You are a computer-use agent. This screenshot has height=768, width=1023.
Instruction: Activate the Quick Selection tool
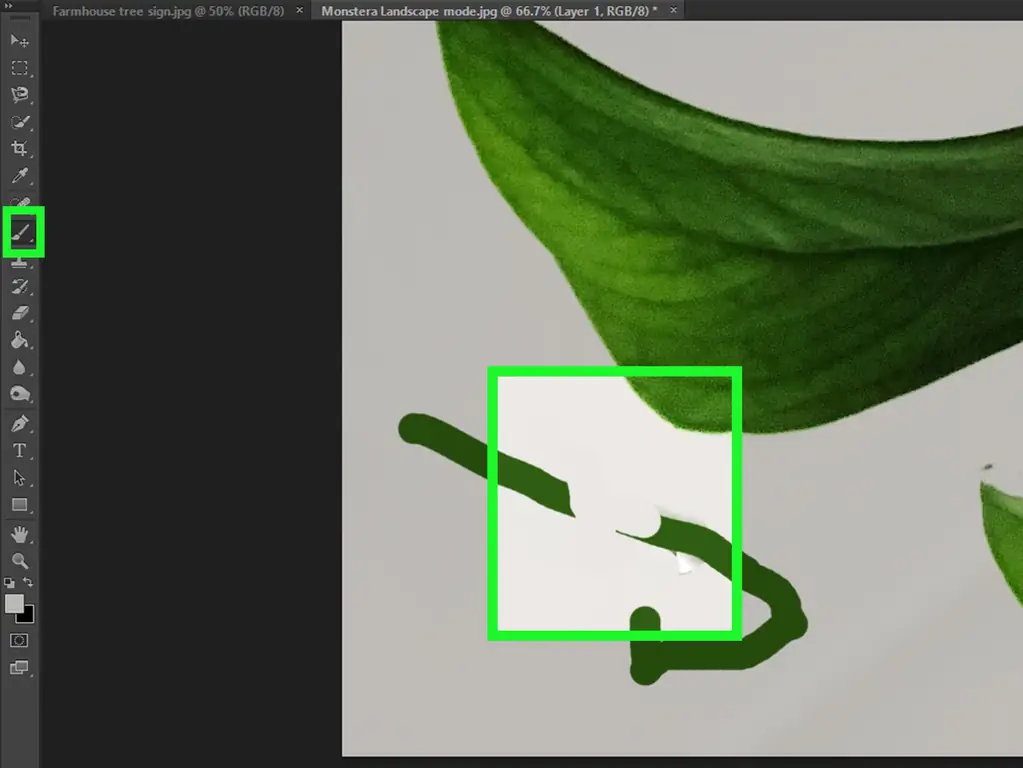click(20, 122)
